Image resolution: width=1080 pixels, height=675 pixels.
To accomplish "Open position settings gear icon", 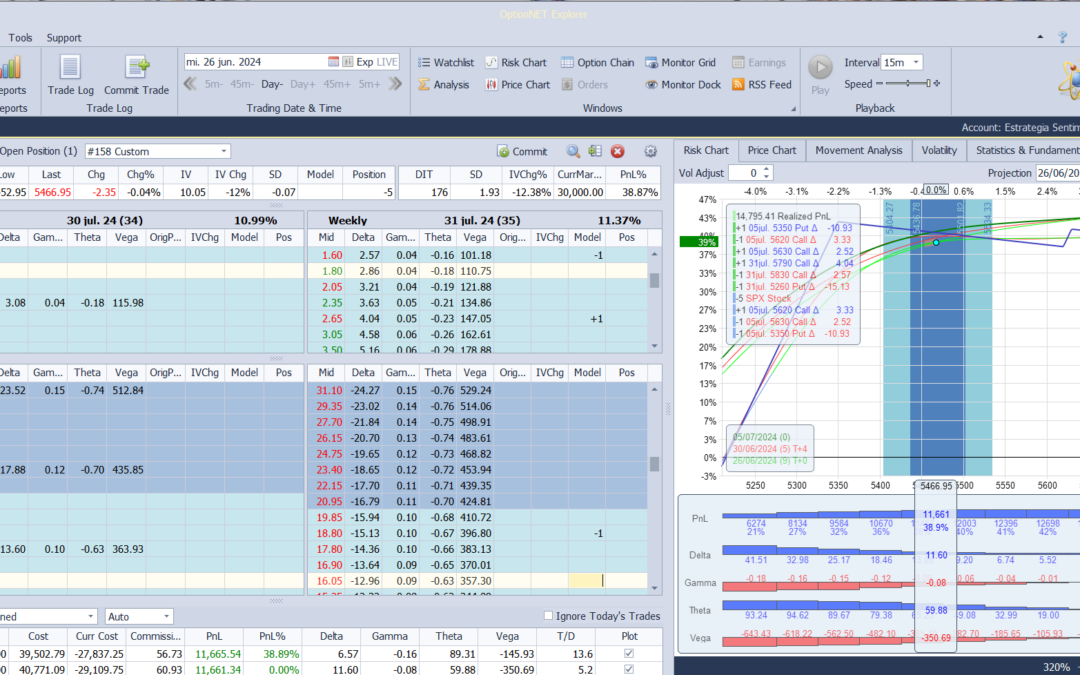I will coord(650,152).
